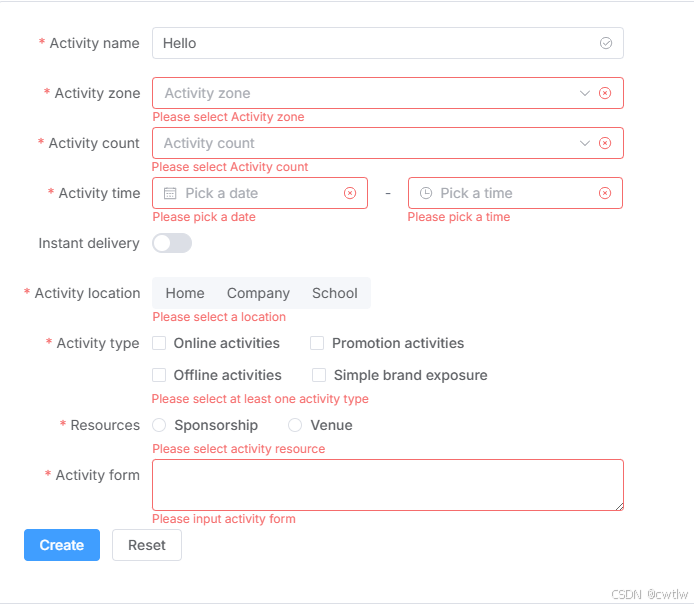The width and height of the screenshot is (694, 608).
Task: Grab the textarea resize handle corner
Action: click(x=620, y=507)
